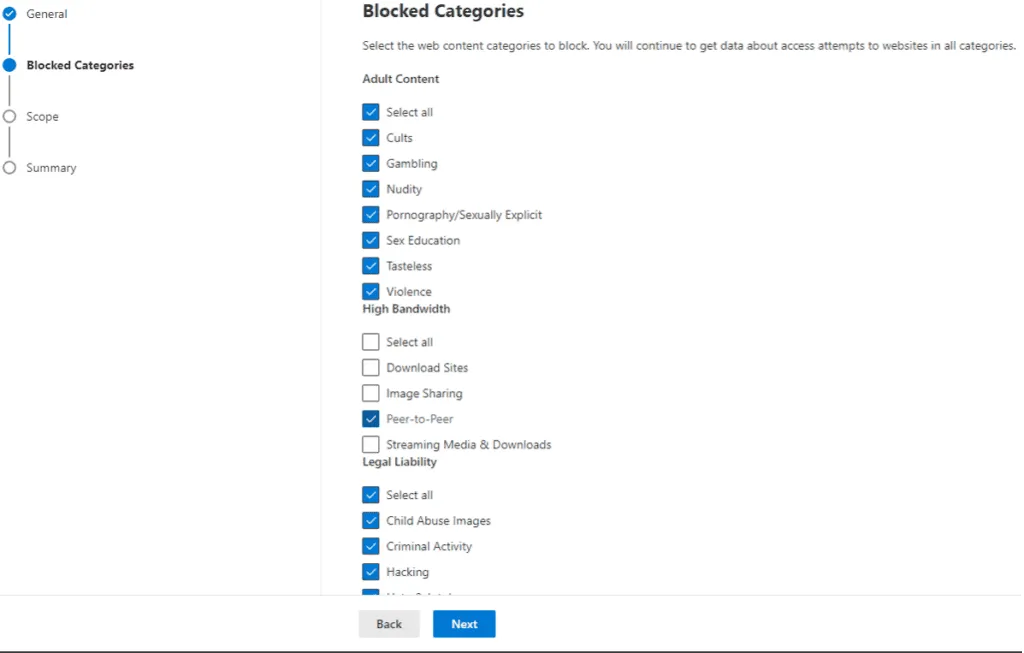Disable the Violence content block
This screenshot has width=1024, height=653.
pos(371,291)
